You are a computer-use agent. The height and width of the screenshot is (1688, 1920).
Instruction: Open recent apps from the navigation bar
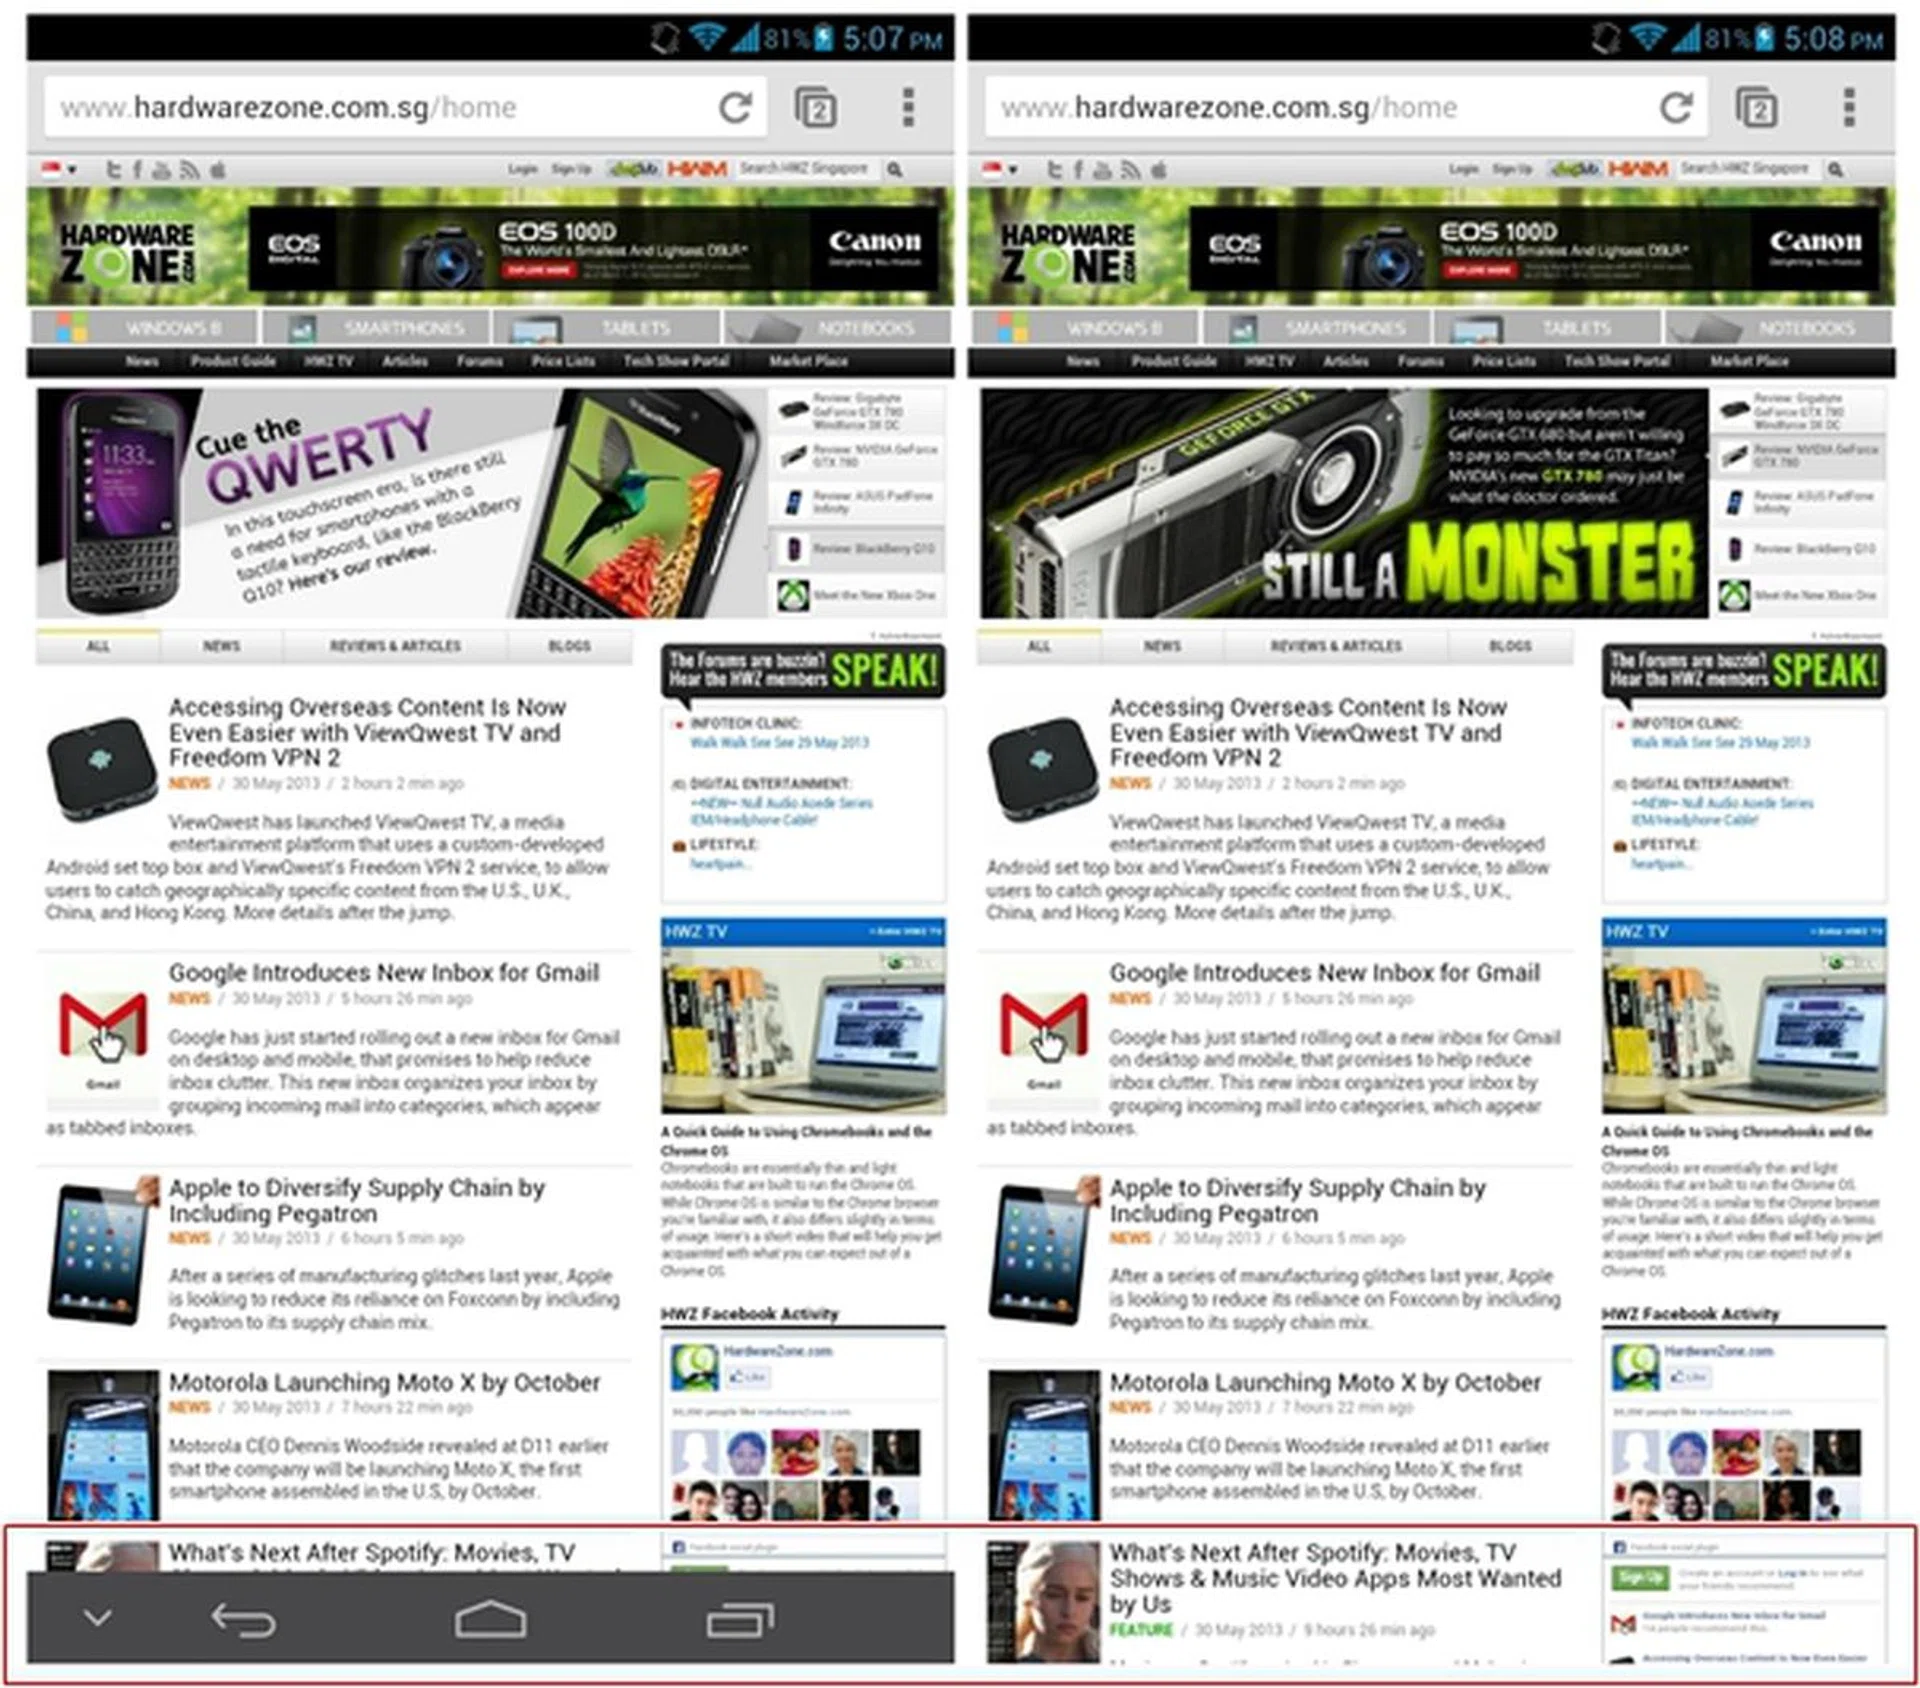coord(740,1619)
